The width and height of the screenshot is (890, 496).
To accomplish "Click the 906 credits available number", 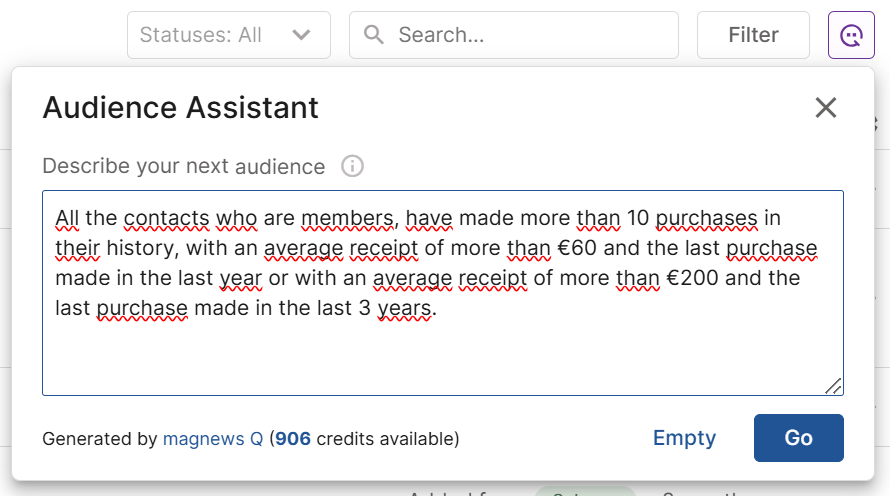I will point(292,439).
